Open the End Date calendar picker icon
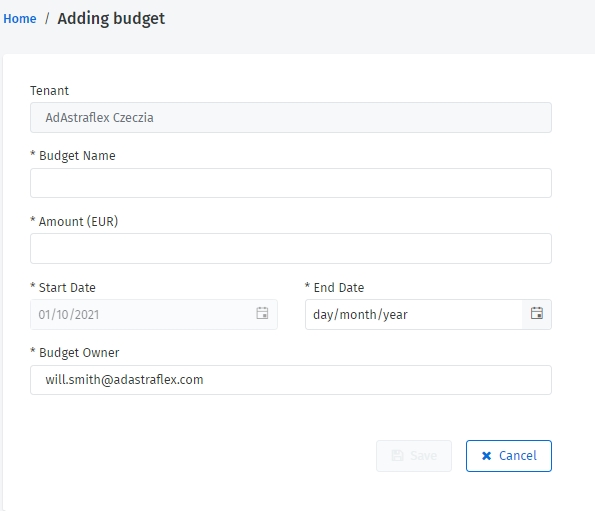 pyautogui.click(x=537, y=313)
